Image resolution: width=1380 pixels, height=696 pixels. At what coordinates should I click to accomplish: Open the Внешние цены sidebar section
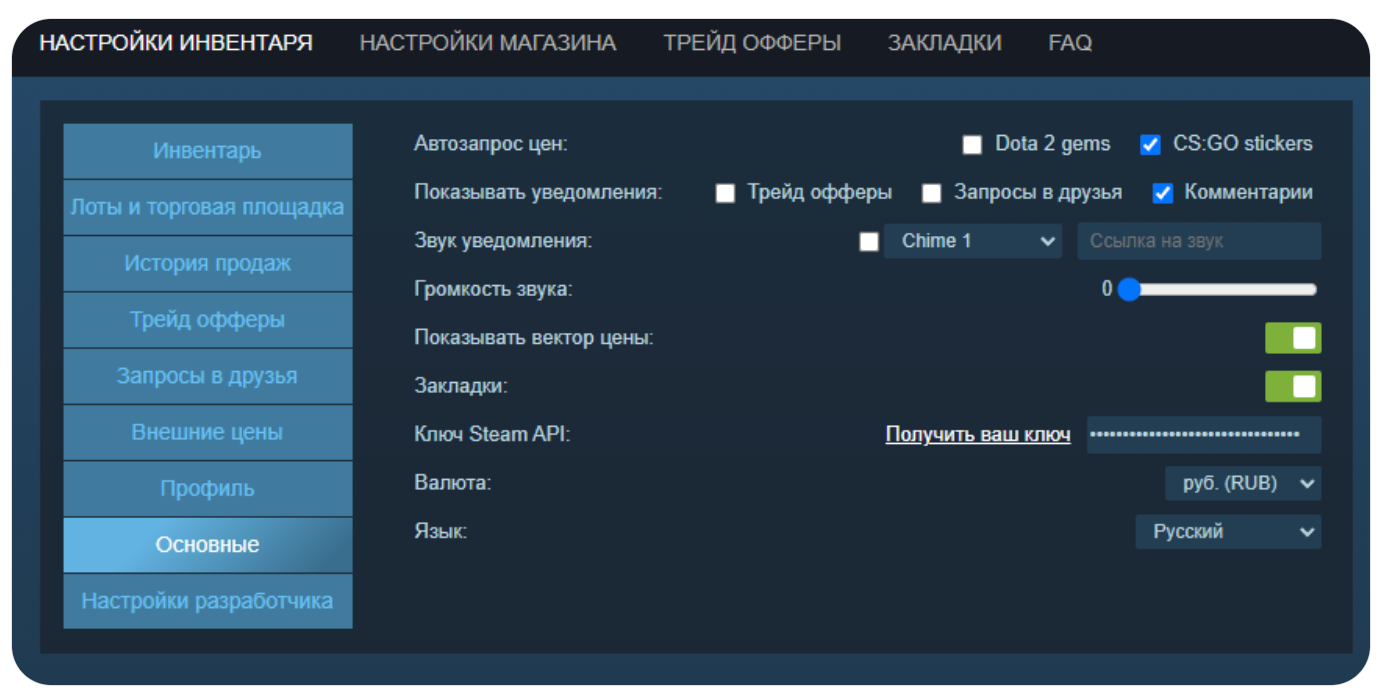(x=207, y=433)
